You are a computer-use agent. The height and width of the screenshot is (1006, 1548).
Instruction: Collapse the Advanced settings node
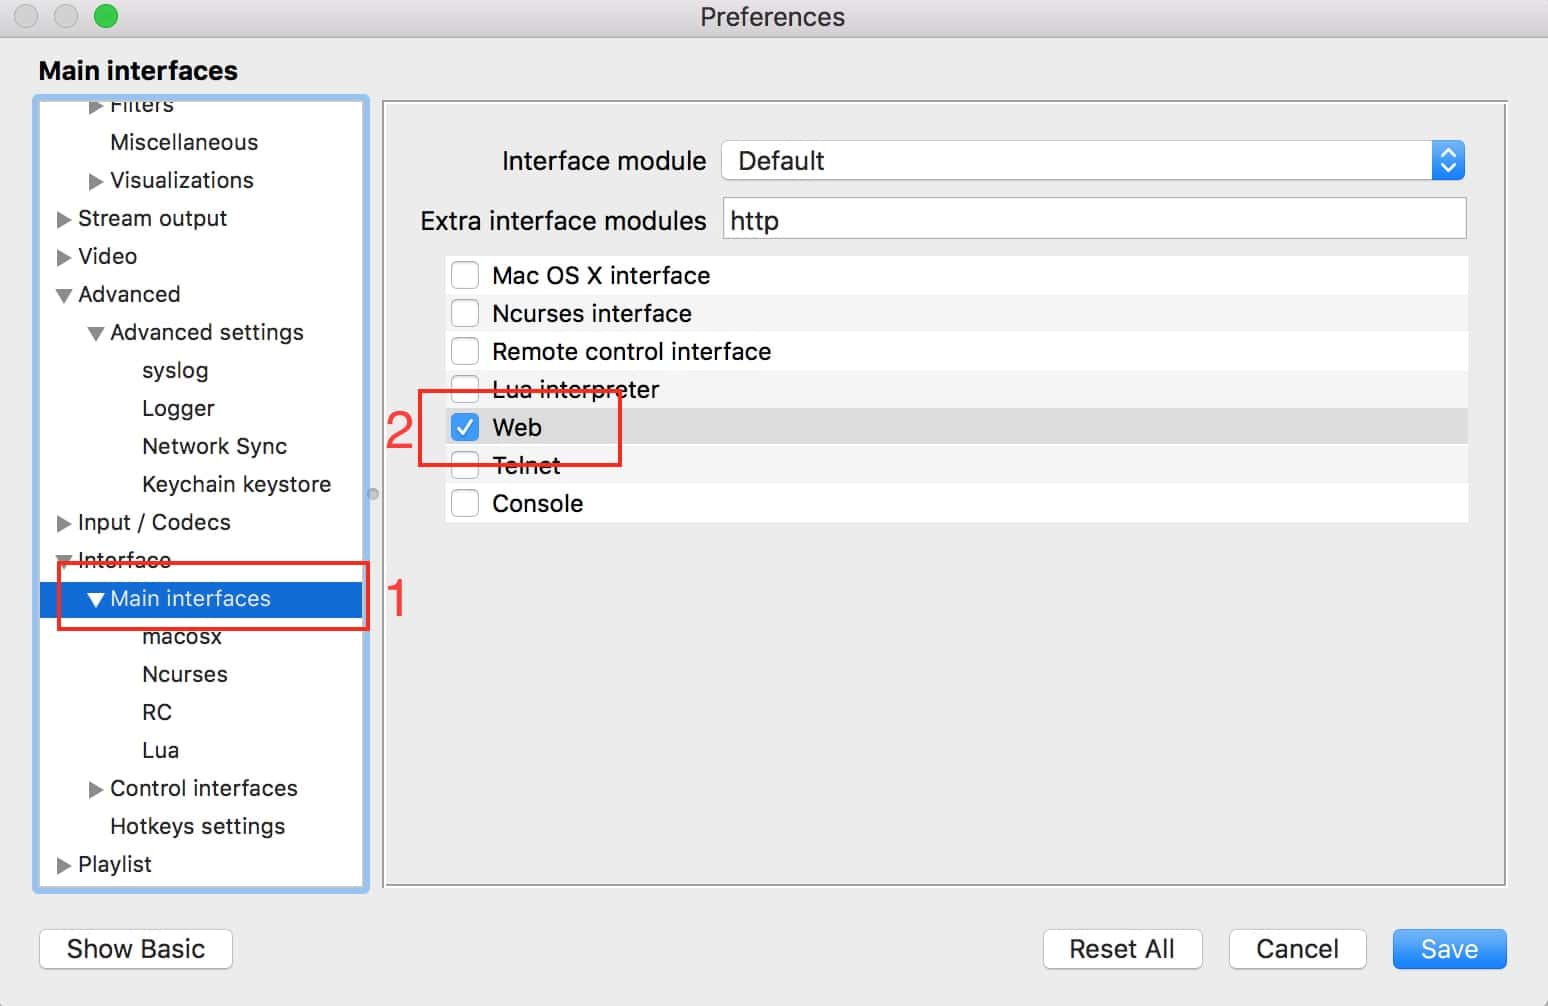(x=96, y=333)
